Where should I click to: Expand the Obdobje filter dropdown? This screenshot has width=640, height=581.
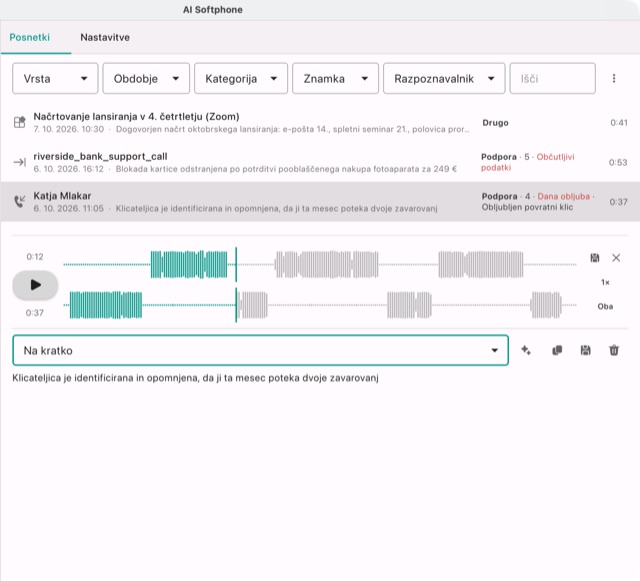[146, 78]
